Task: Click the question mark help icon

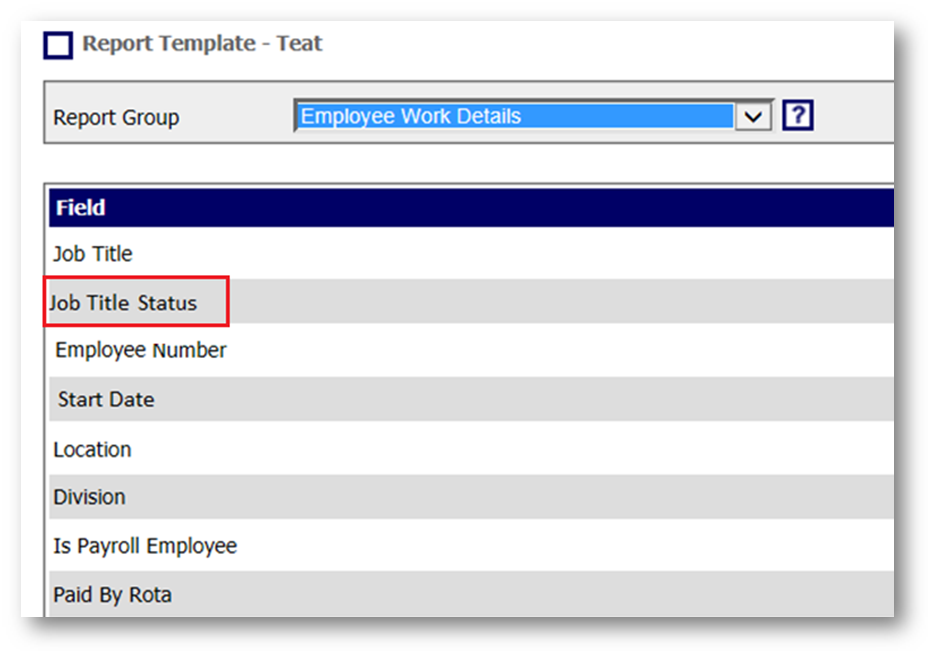Action: point(797,116)
